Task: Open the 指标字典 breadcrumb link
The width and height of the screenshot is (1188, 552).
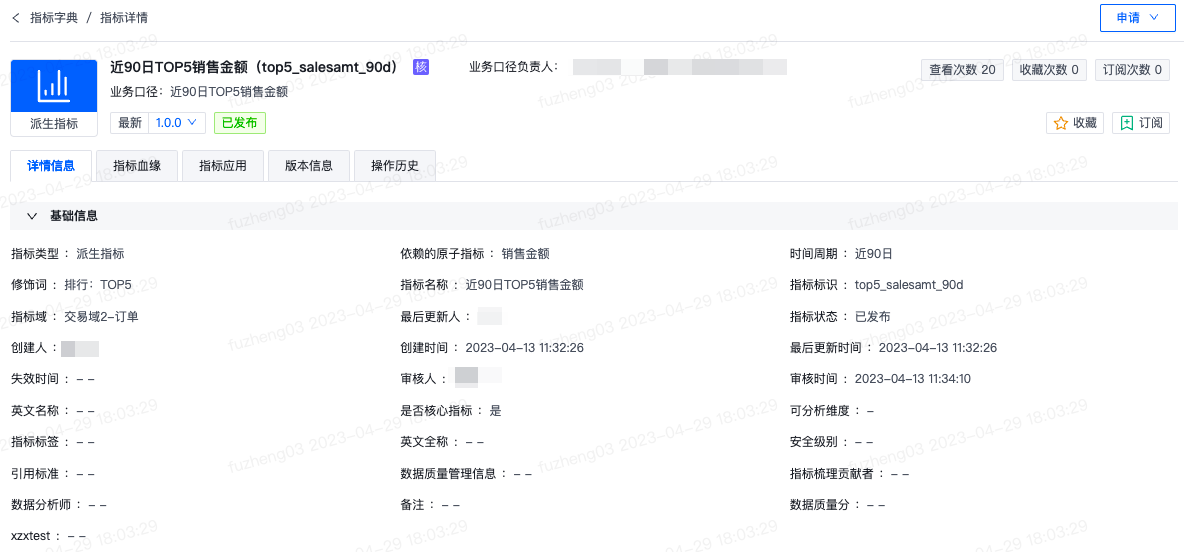Action: tap(54, 18)
